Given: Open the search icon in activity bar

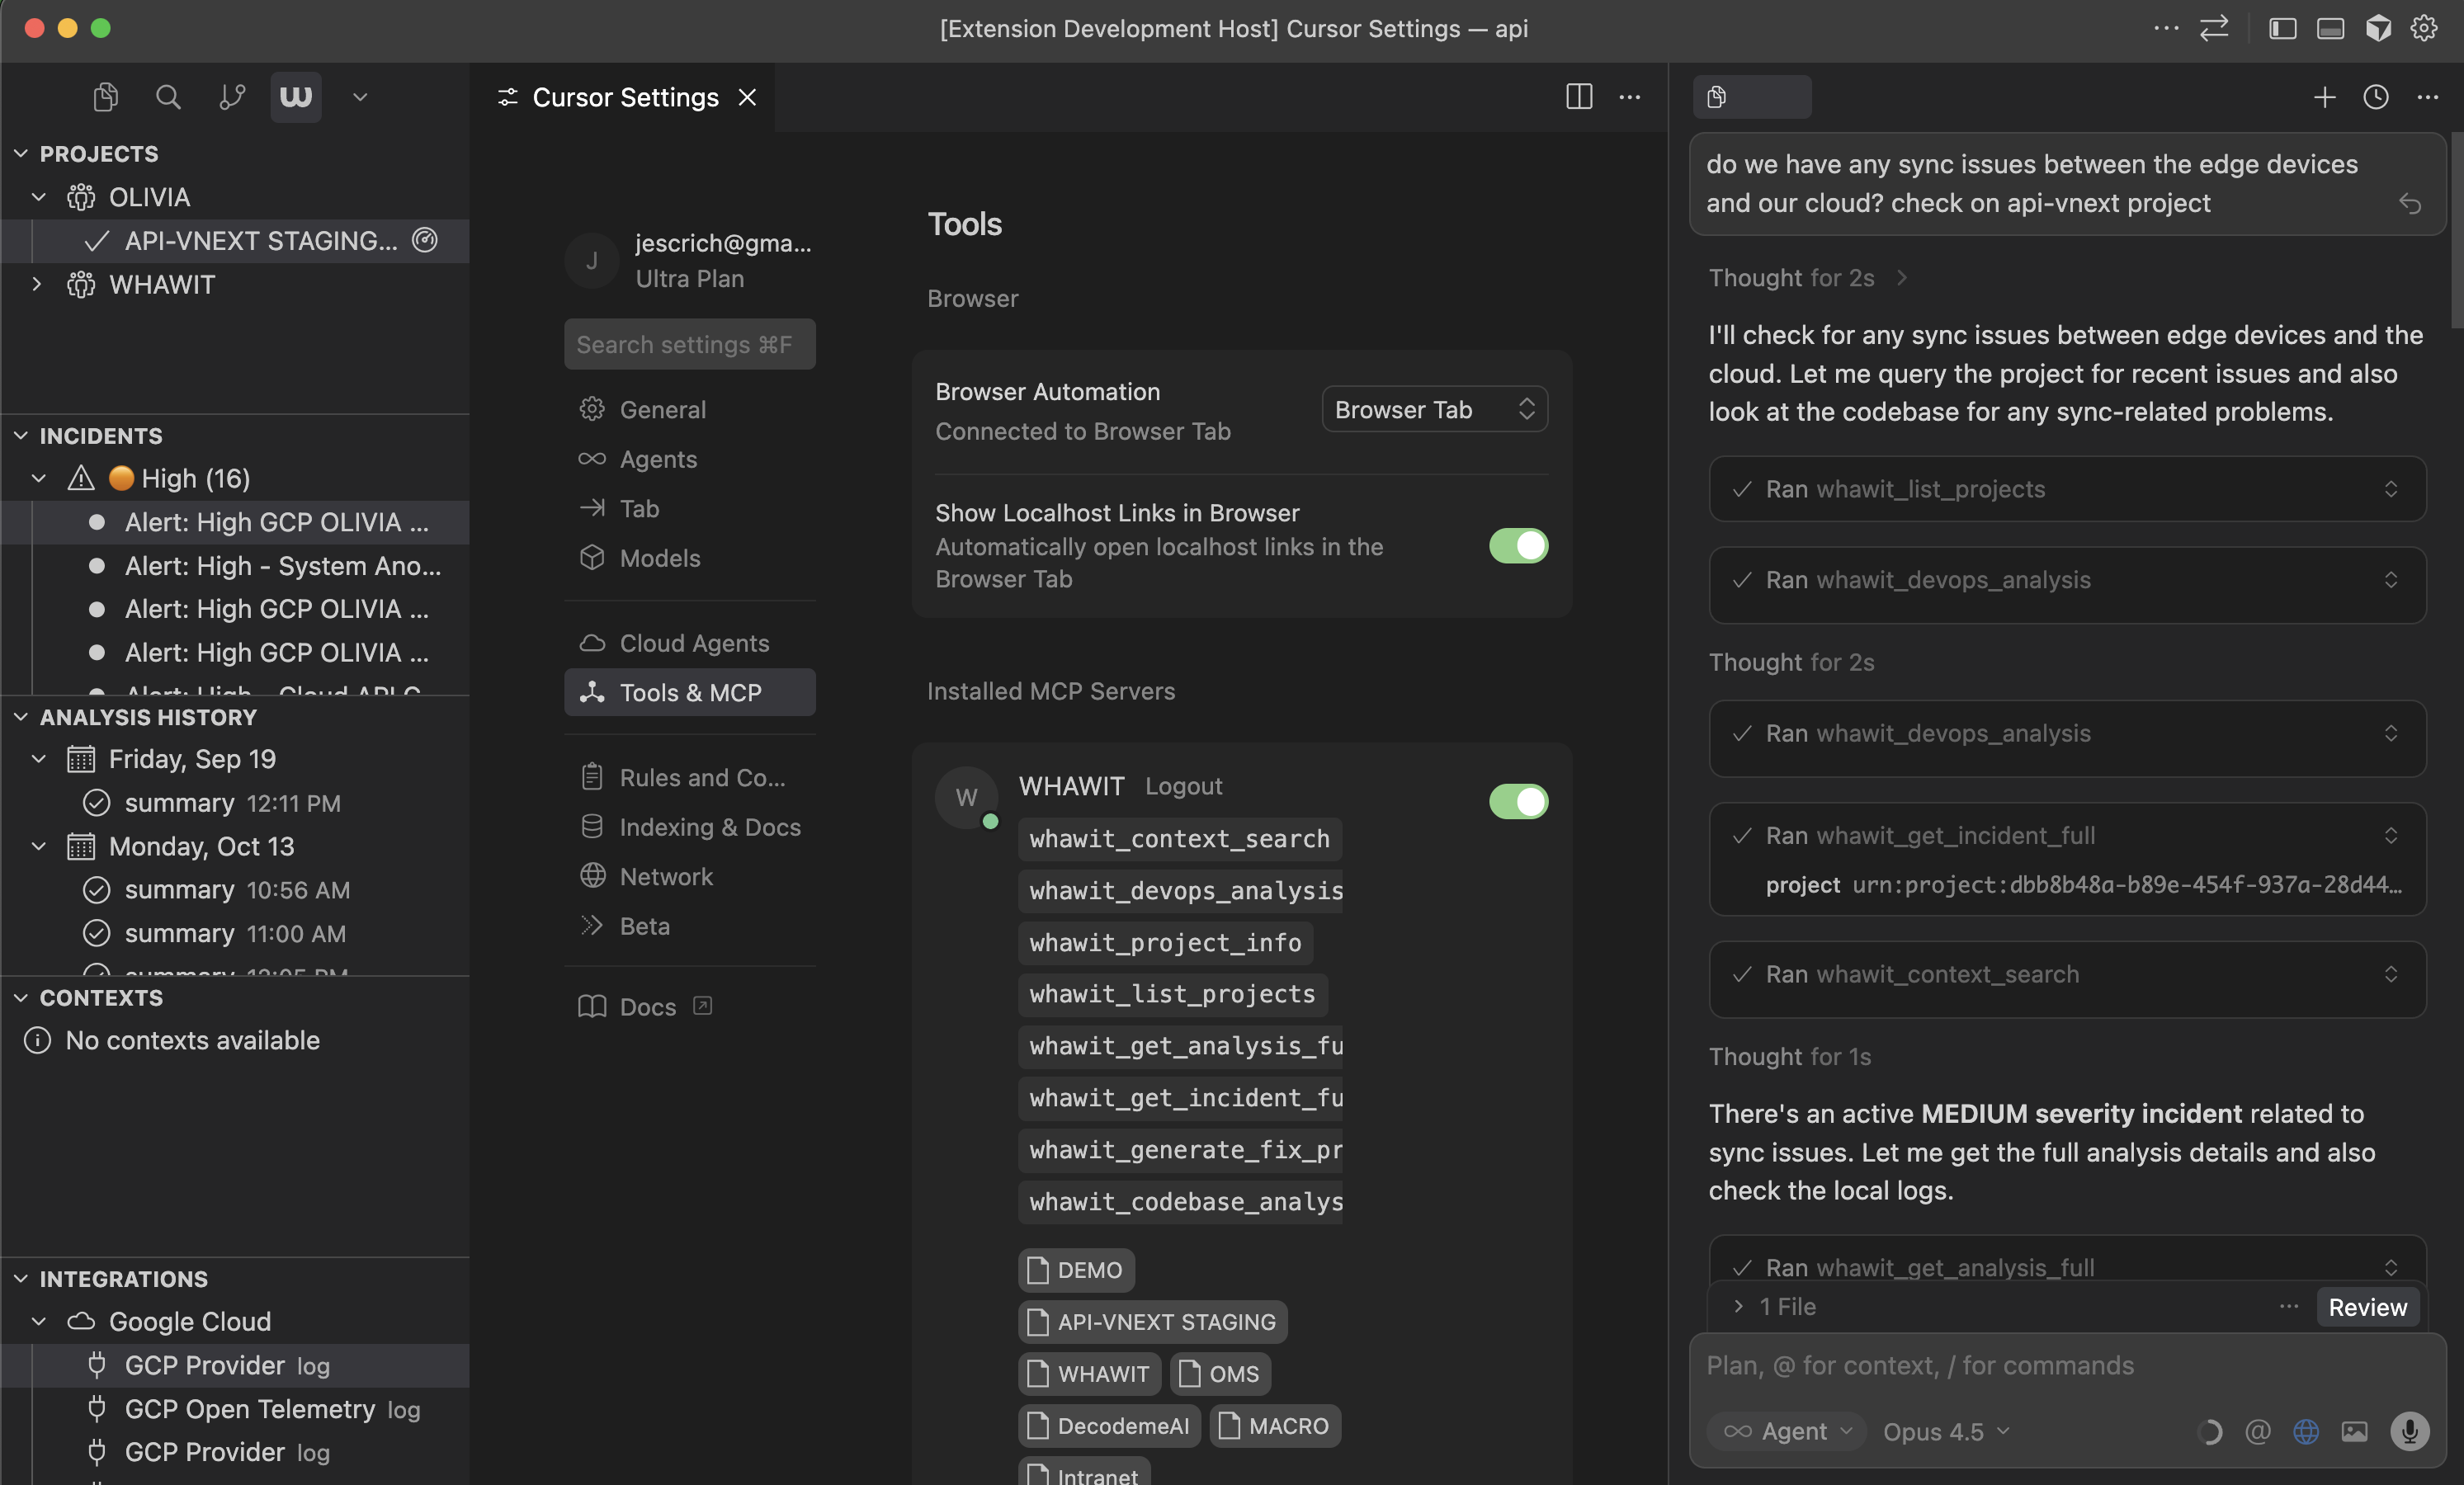Looking at the screenshot, I should (x=168, y=97).
